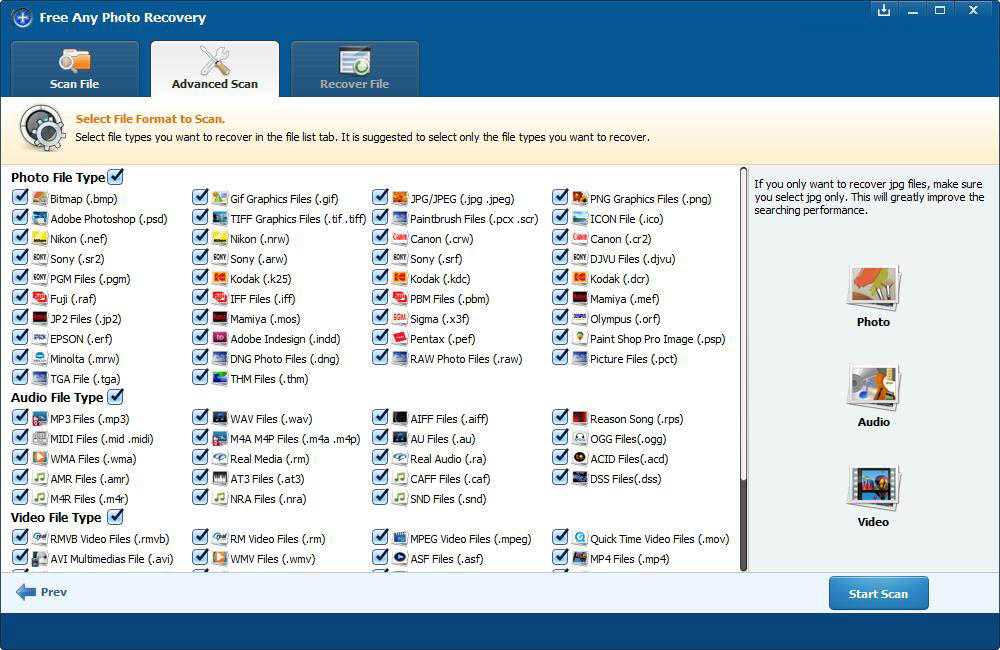This screenshot has height=650, width=1000.
Task: Click the Audio category icon in sidebar
Action: click(873, 389)
